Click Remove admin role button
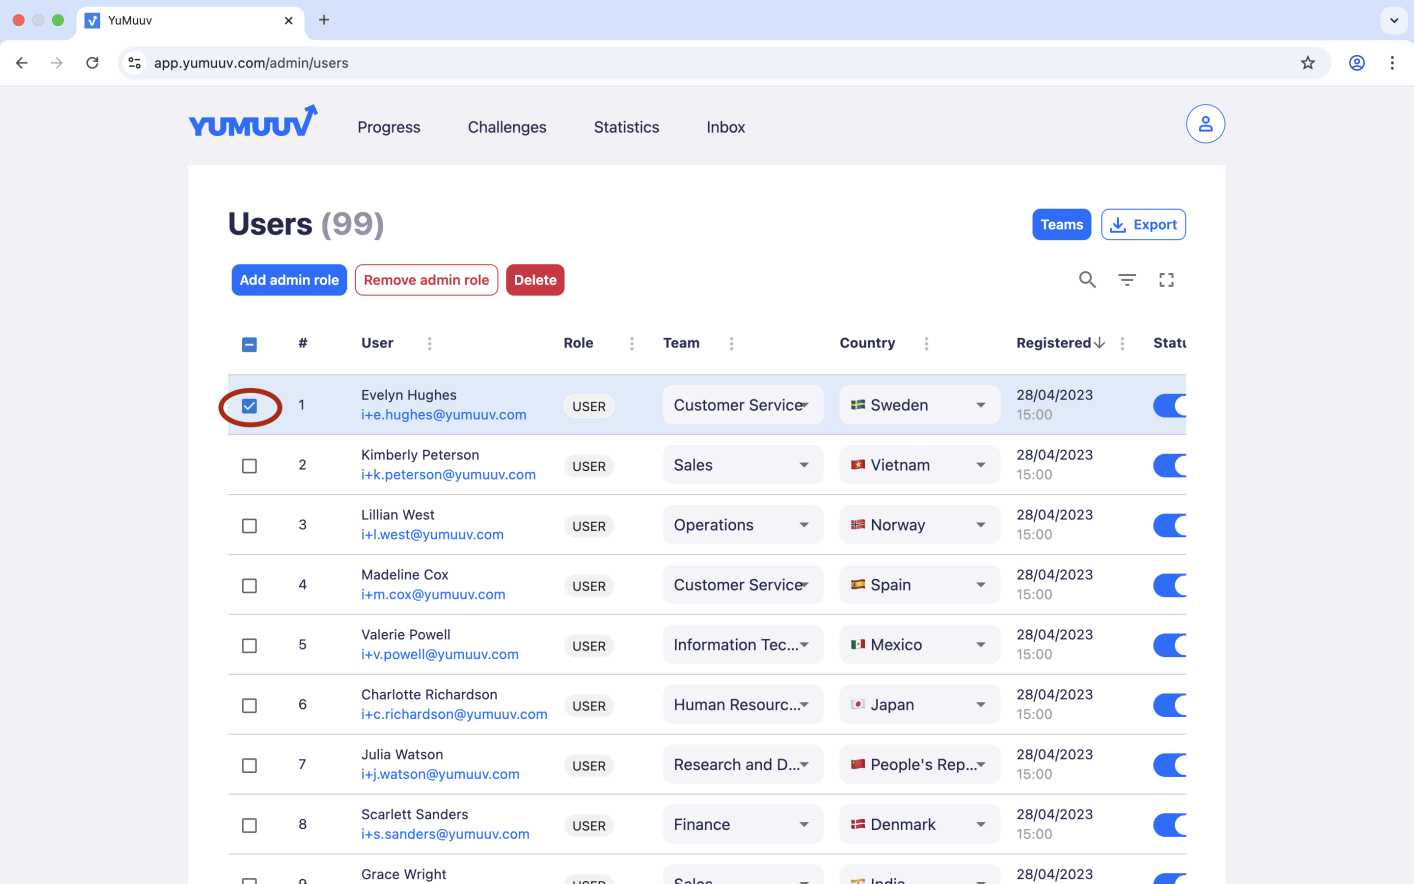 click(426, 280)
